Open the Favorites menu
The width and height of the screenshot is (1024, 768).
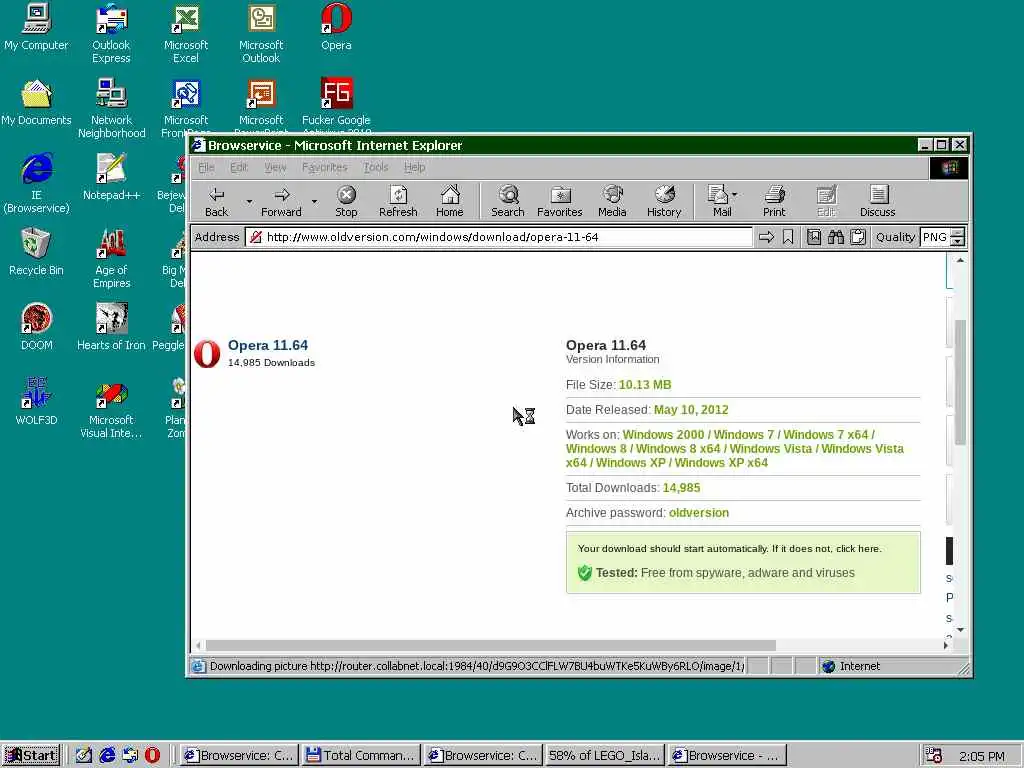click(325, 167)
